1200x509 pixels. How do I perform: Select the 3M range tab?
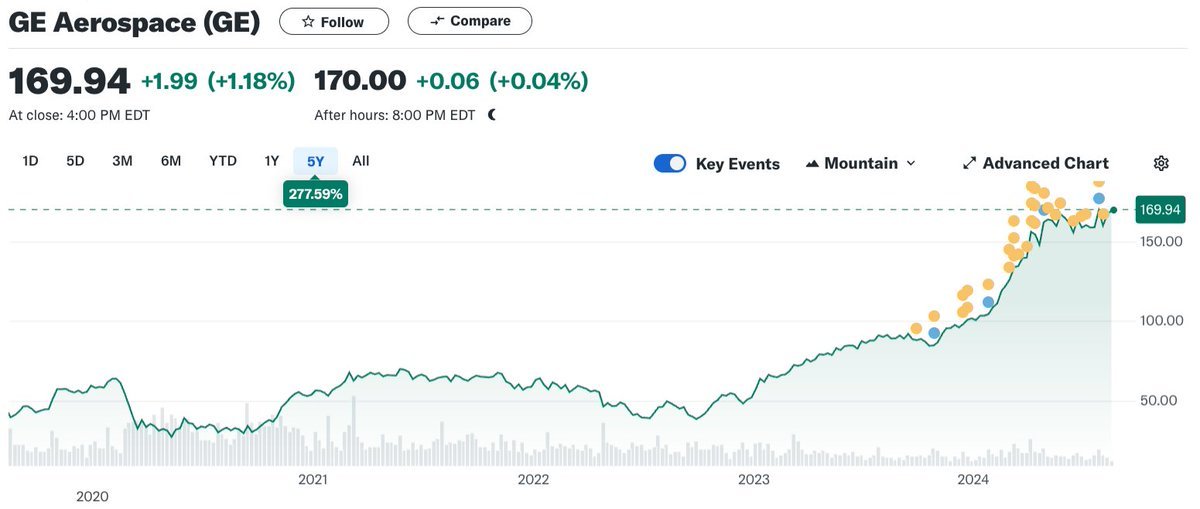(122, 161)
